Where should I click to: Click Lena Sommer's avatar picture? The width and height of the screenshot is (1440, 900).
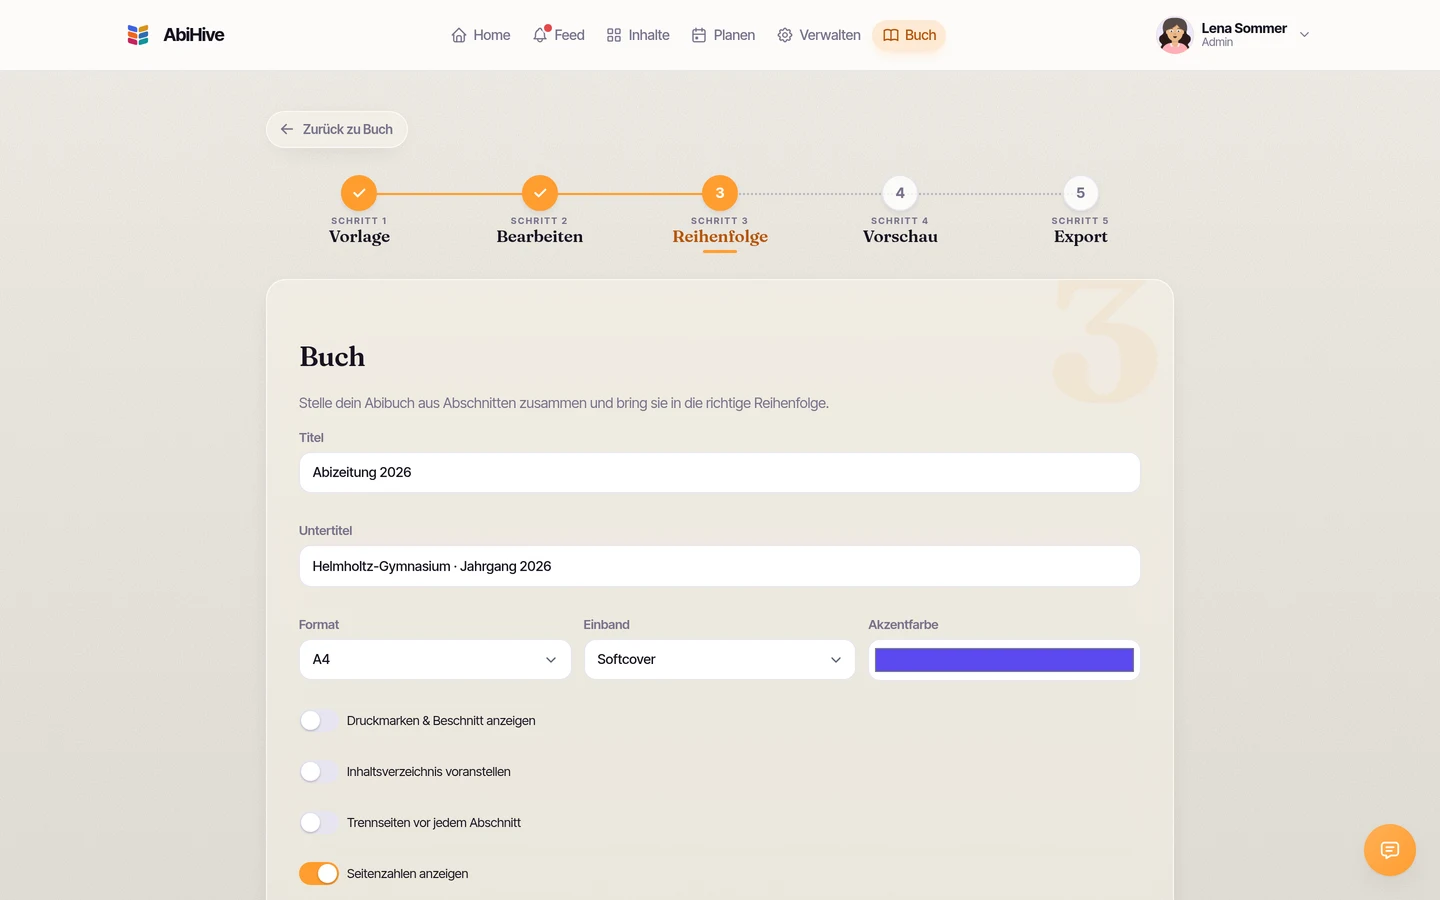pos(1174,35)
